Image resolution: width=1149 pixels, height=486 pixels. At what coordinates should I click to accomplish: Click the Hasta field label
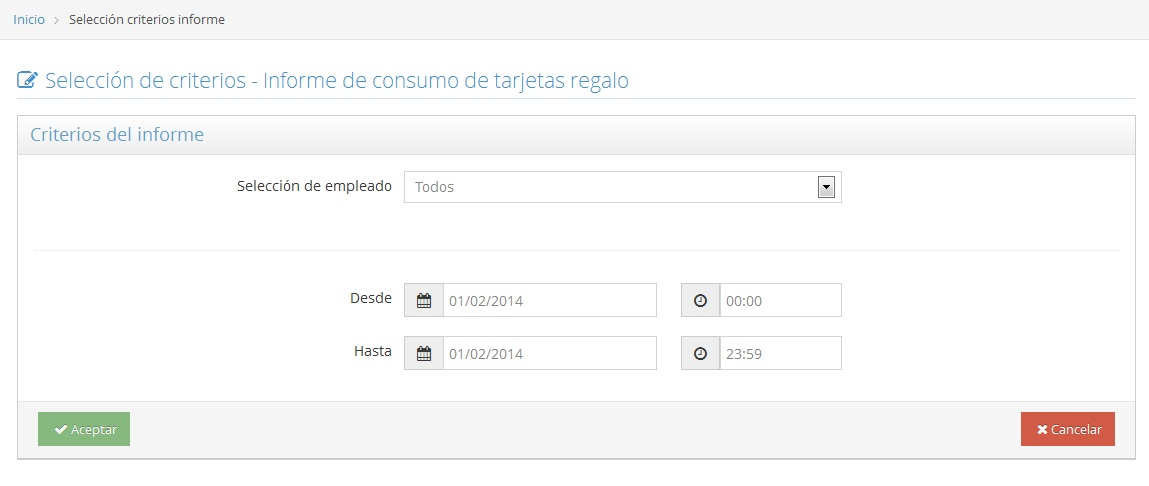[372, 351]
